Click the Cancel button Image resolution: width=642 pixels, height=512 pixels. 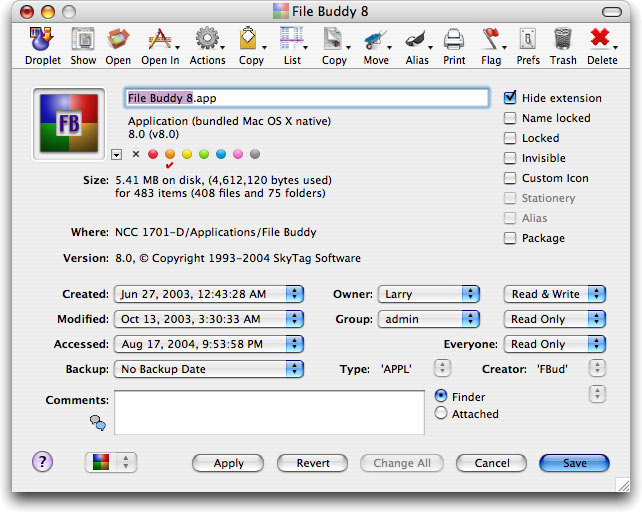(492, 463)
